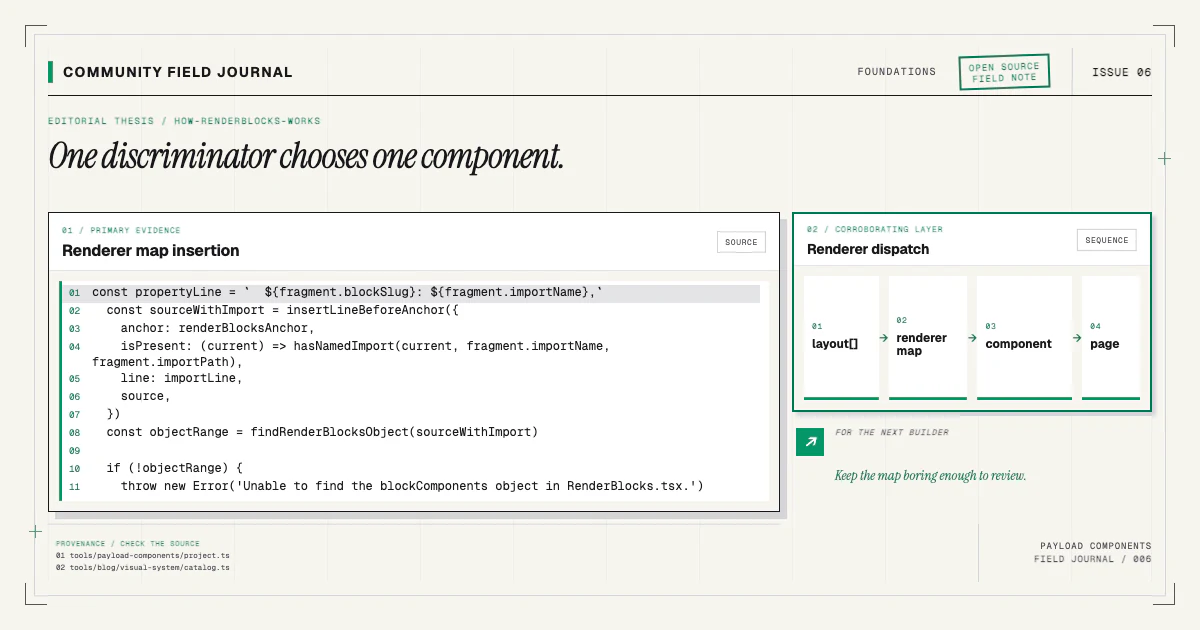Click the green arrow icon beside For the next builder

(x=810, y=442)
